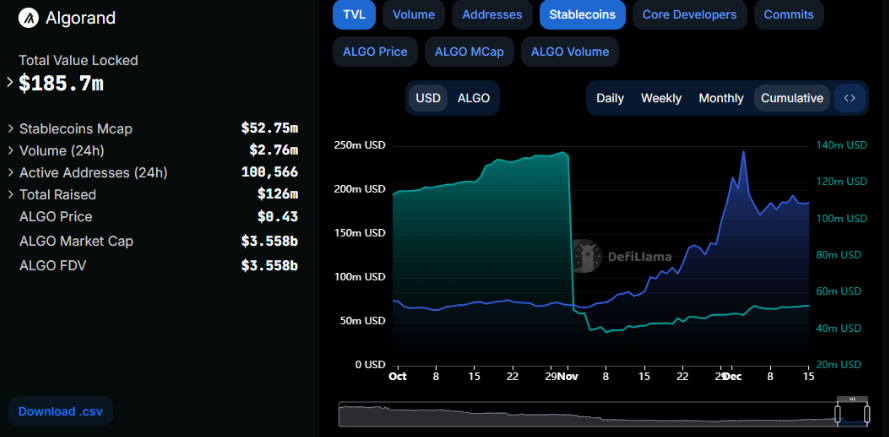Image resolution: width=889 pixels, height=437 pixels.
Task: Show ALGO MCap on chart
Action: 470,52
